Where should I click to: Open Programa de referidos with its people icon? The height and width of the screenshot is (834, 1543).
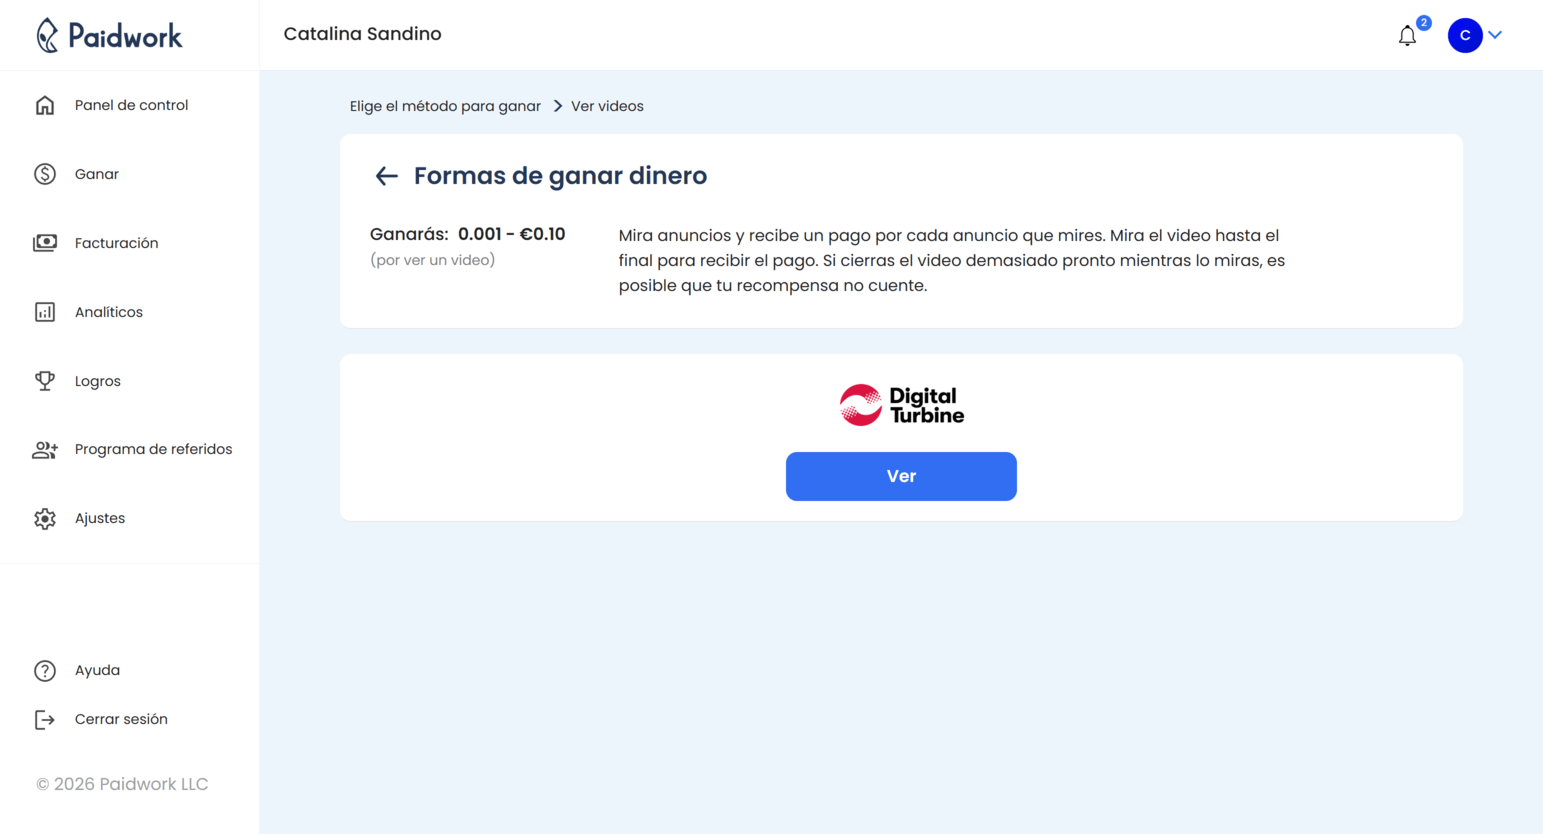[x=46, y=449]
